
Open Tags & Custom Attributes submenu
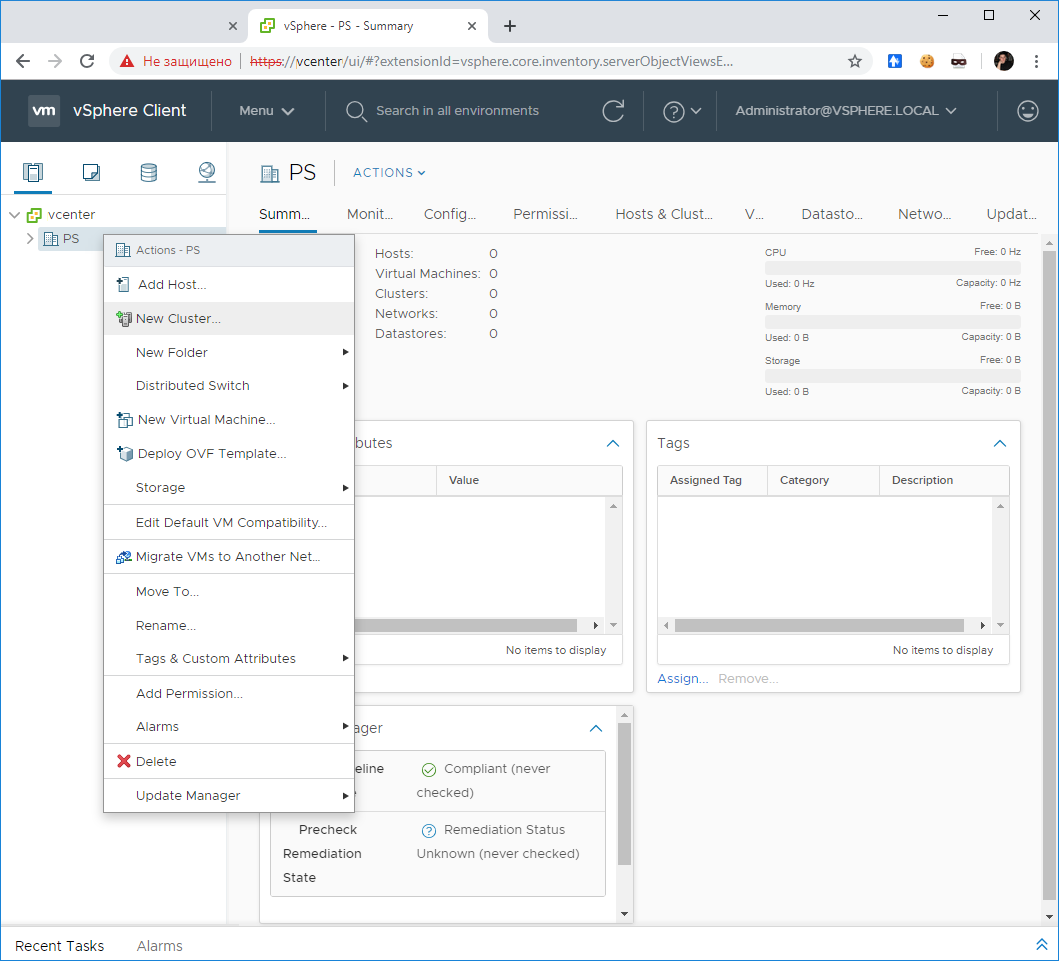[x=229, y=658]
